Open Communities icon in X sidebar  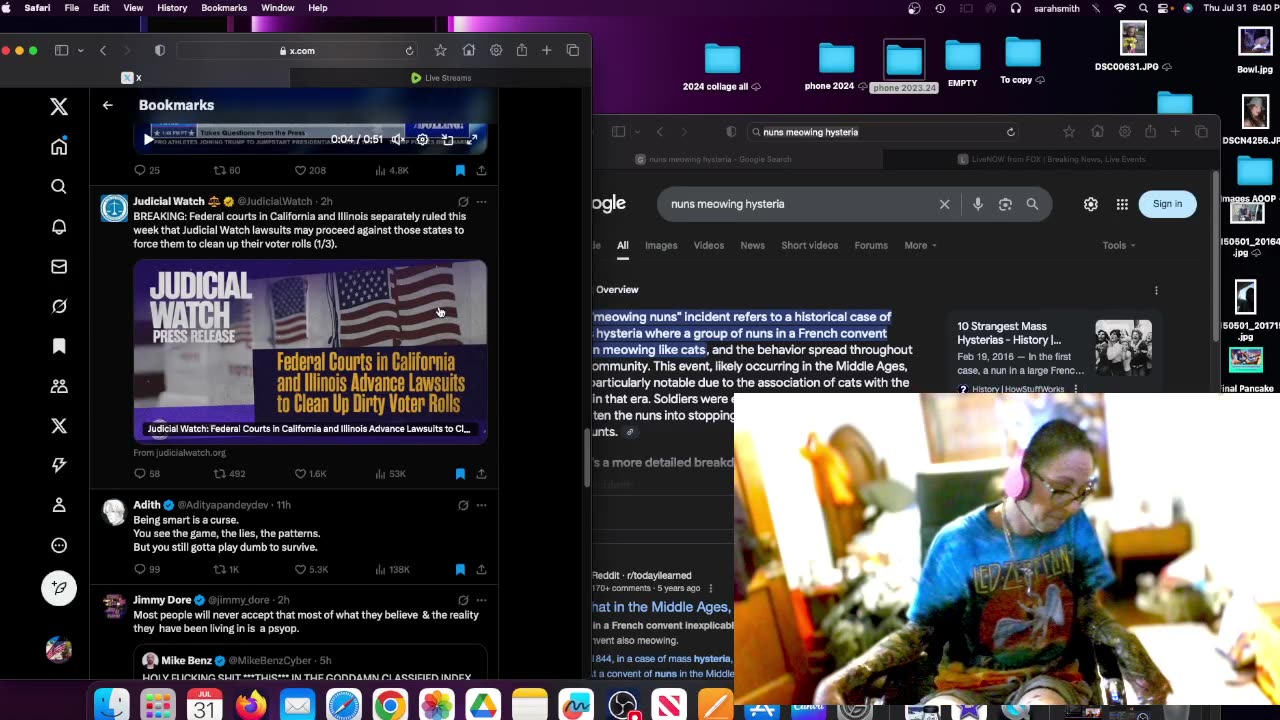click(59, 386)
